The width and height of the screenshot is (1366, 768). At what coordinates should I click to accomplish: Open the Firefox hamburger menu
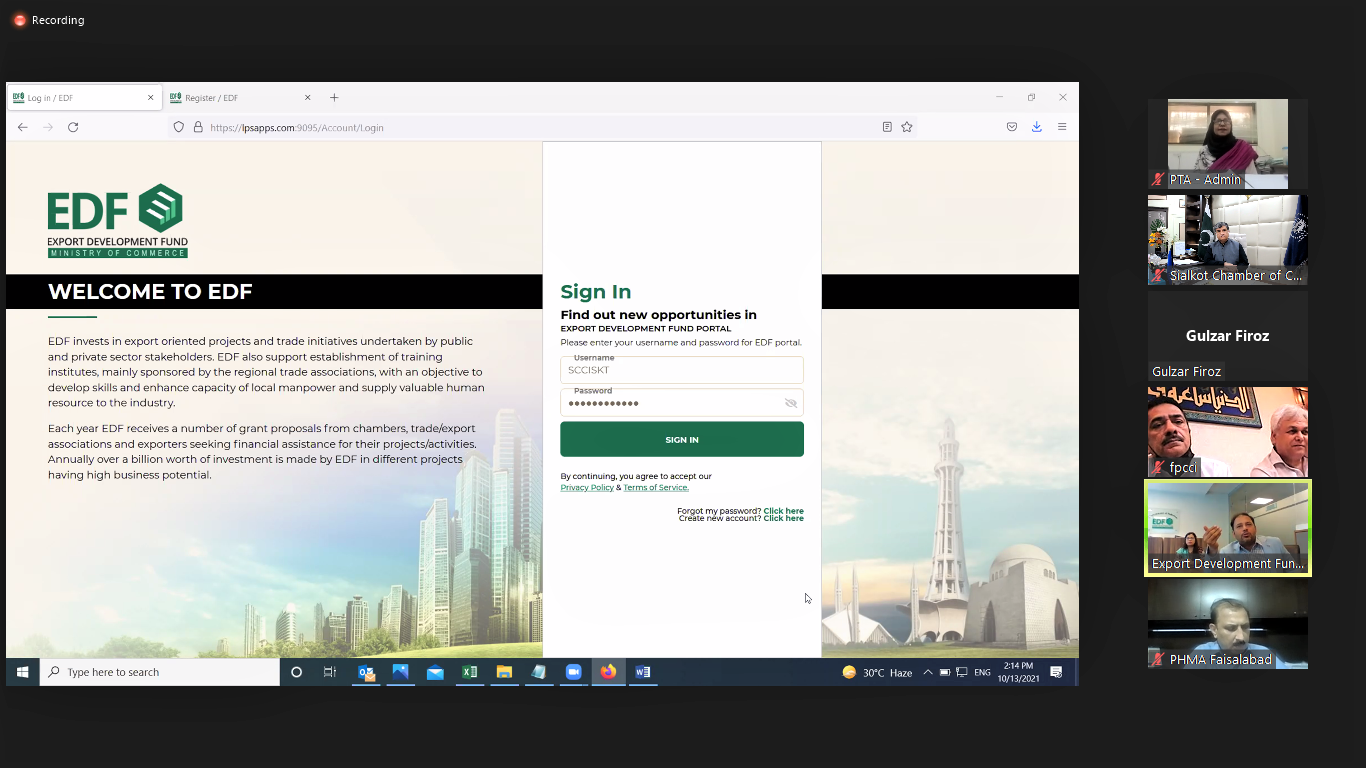pos(1062,127)
